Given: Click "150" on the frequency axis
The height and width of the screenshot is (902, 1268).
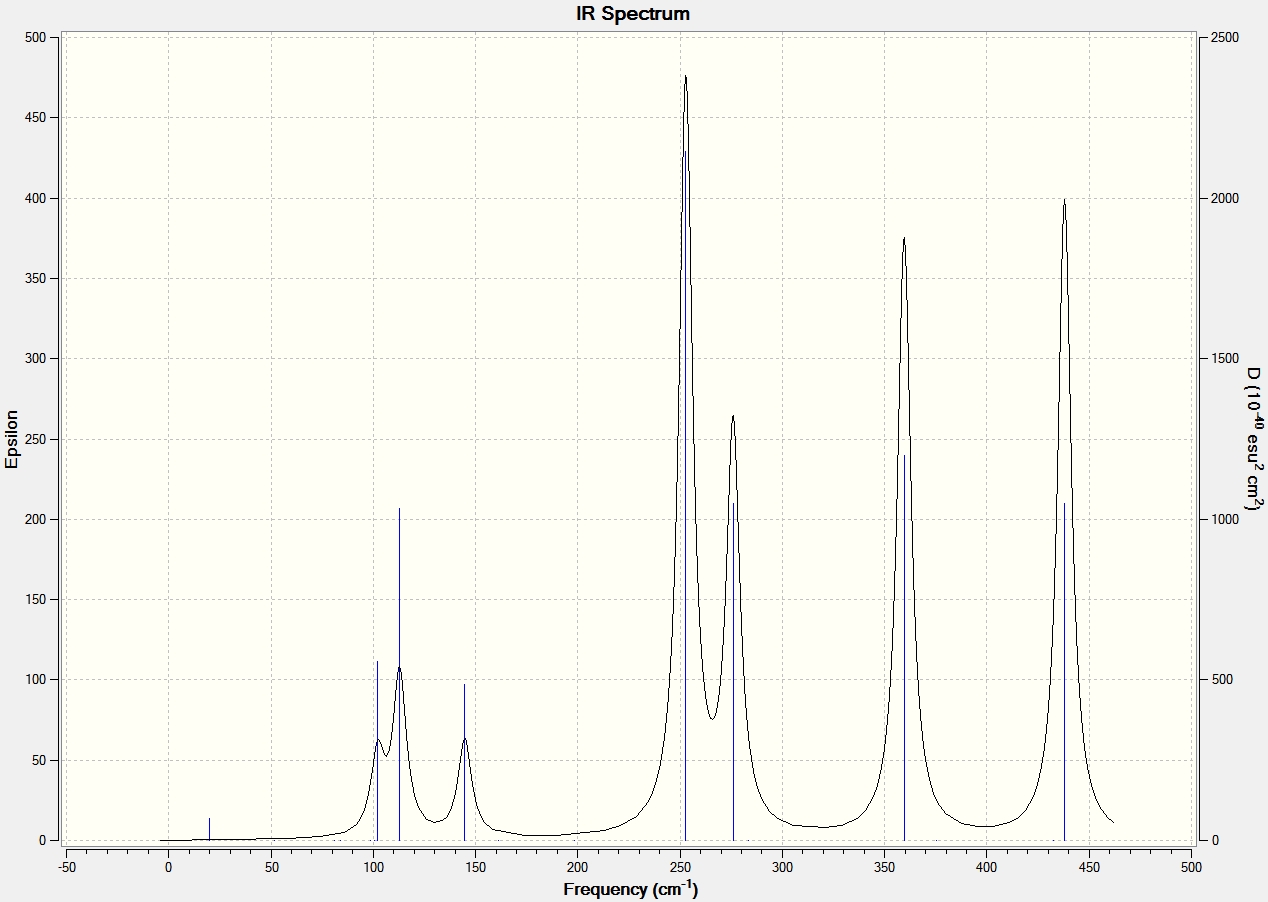Looking at the screenshot, I should [x=475, y=866].
